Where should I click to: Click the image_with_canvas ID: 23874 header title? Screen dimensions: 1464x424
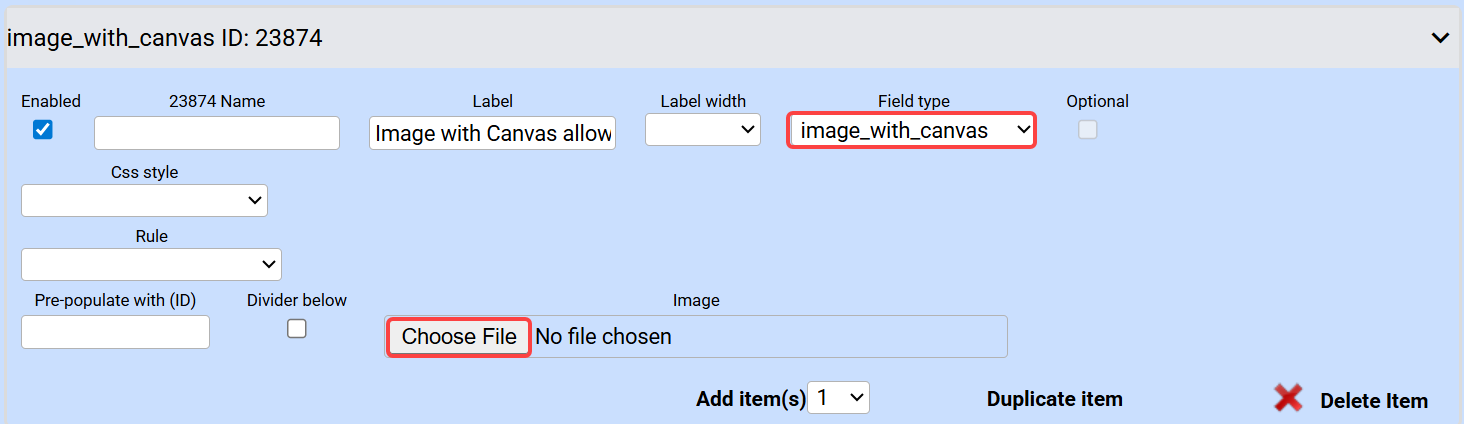coord(164,39)
